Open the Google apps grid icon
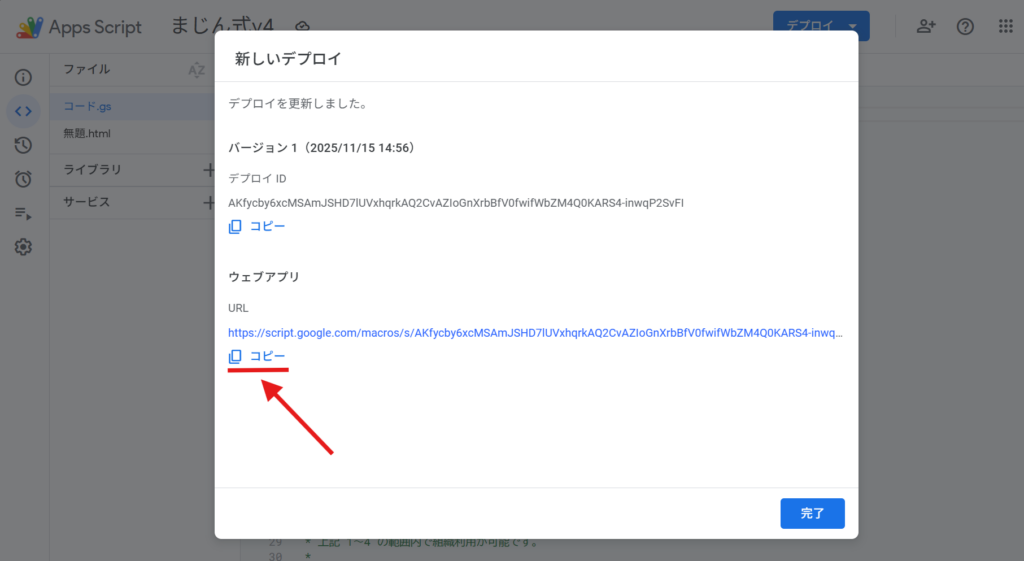Image resolution: width=1024 pixels, height=561 pixels. 1005,27
